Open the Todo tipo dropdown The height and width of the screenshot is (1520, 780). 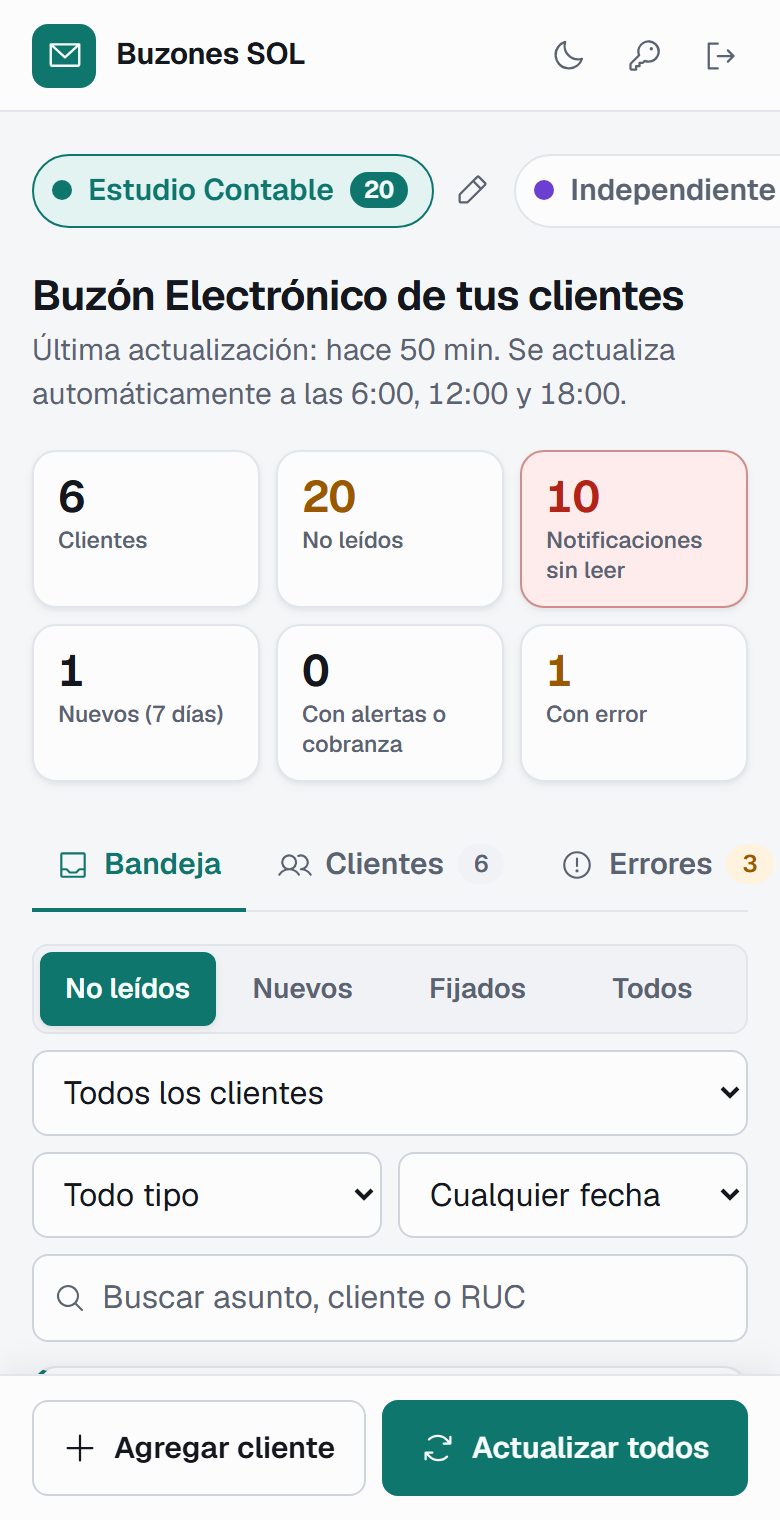tap(207, 1195)
